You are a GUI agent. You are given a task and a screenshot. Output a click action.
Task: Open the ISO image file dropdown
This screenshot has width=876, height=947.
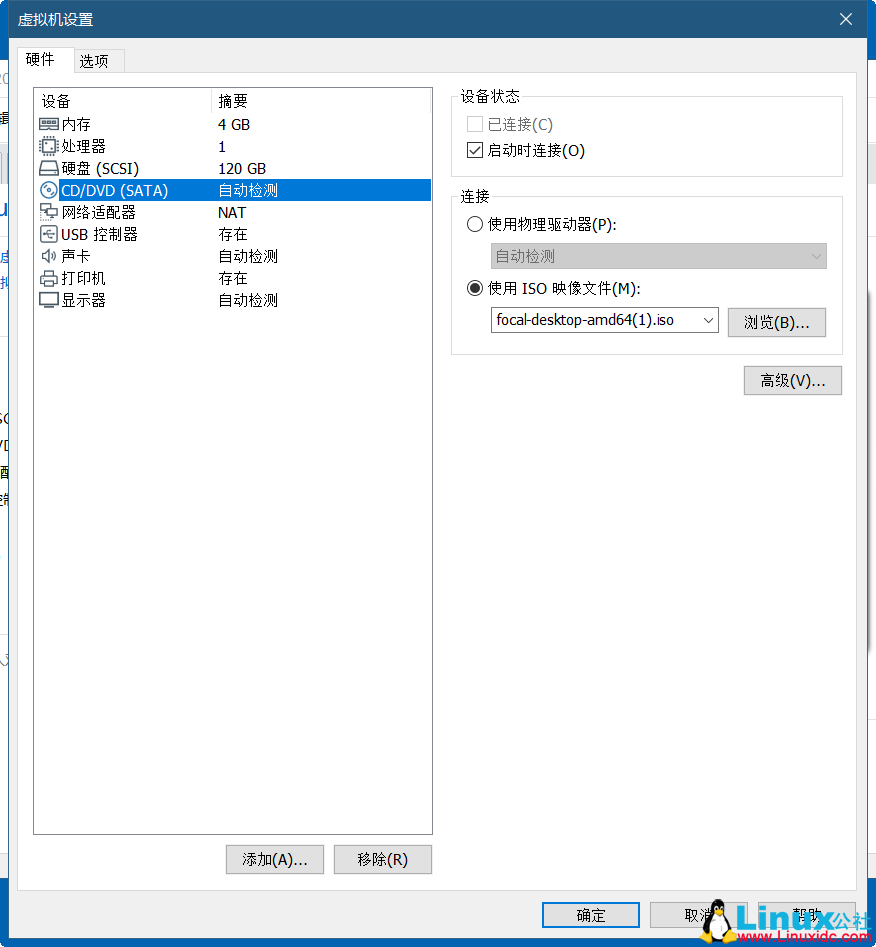point(709,320)
